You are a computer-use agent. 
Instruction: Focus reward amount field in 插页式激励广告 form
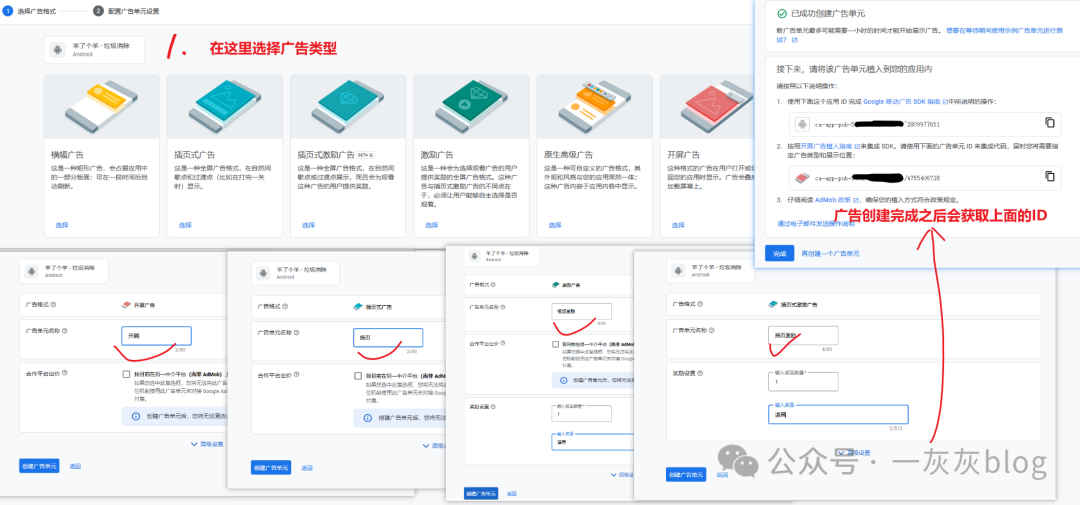coord(802,381)
